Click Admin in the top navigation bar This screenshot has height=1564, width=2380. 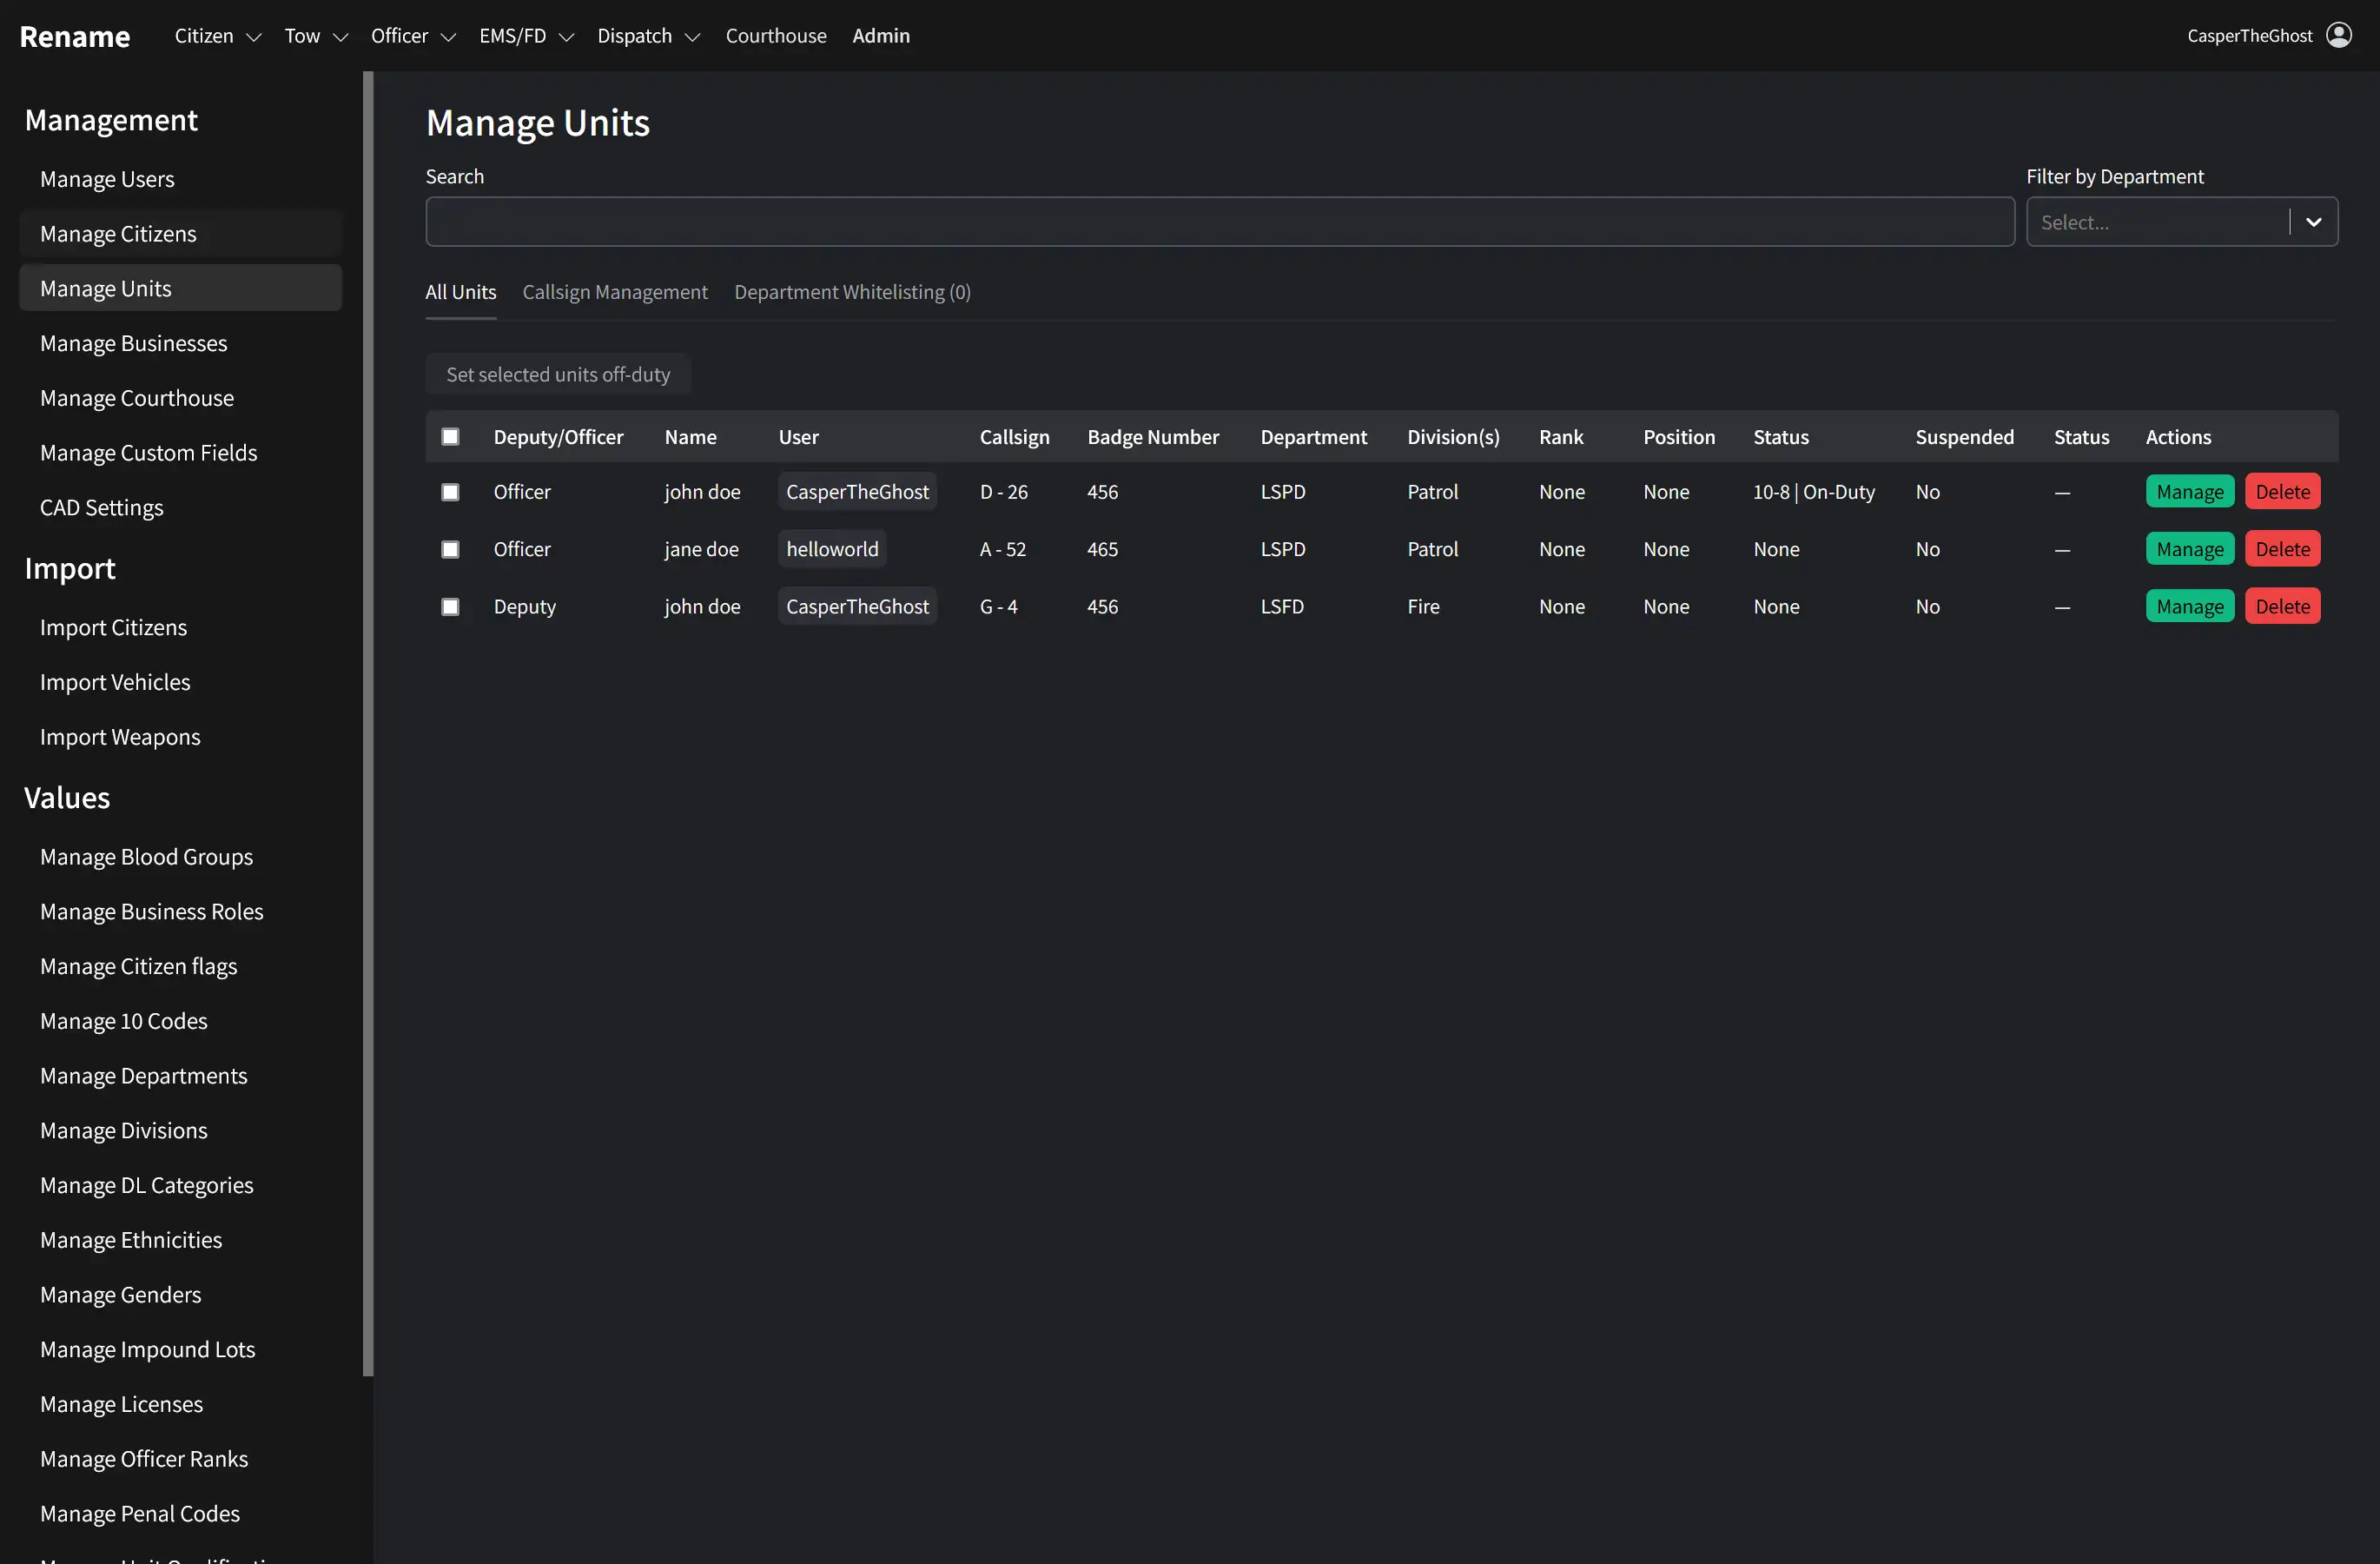pos(881,35)
